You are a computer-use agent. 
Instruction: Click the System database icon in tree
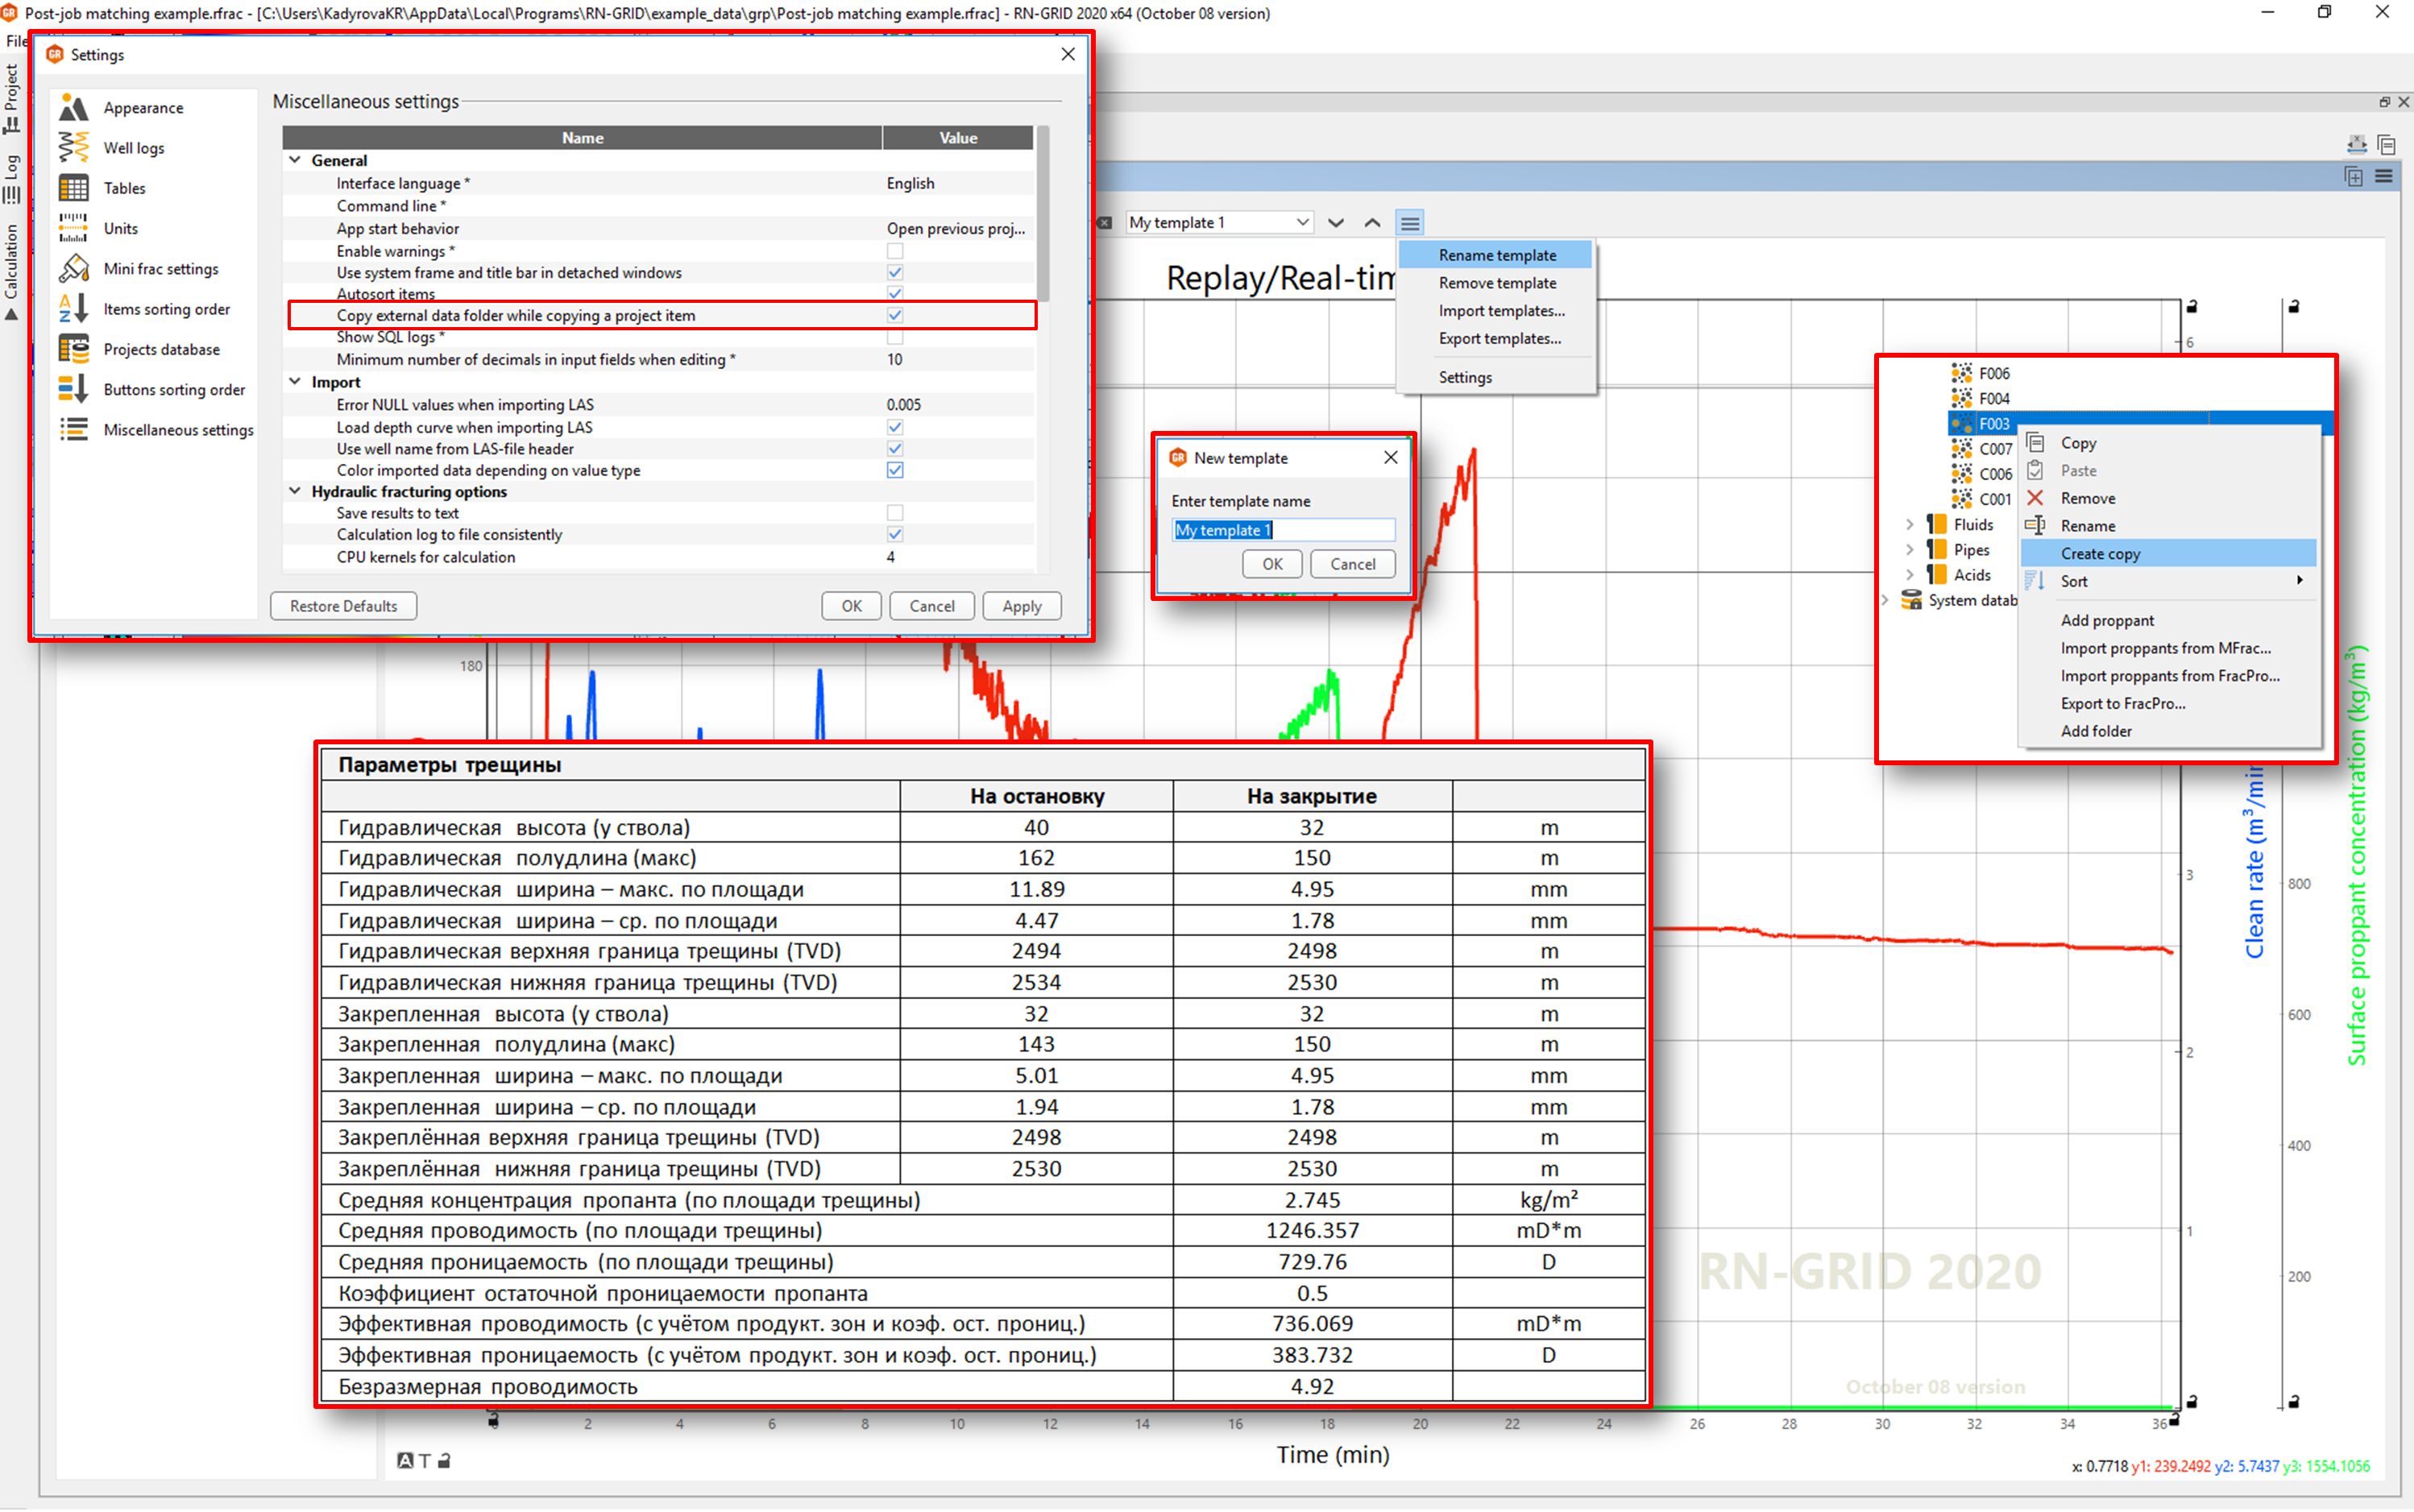pyautogui.click(x=1911, y=600)
